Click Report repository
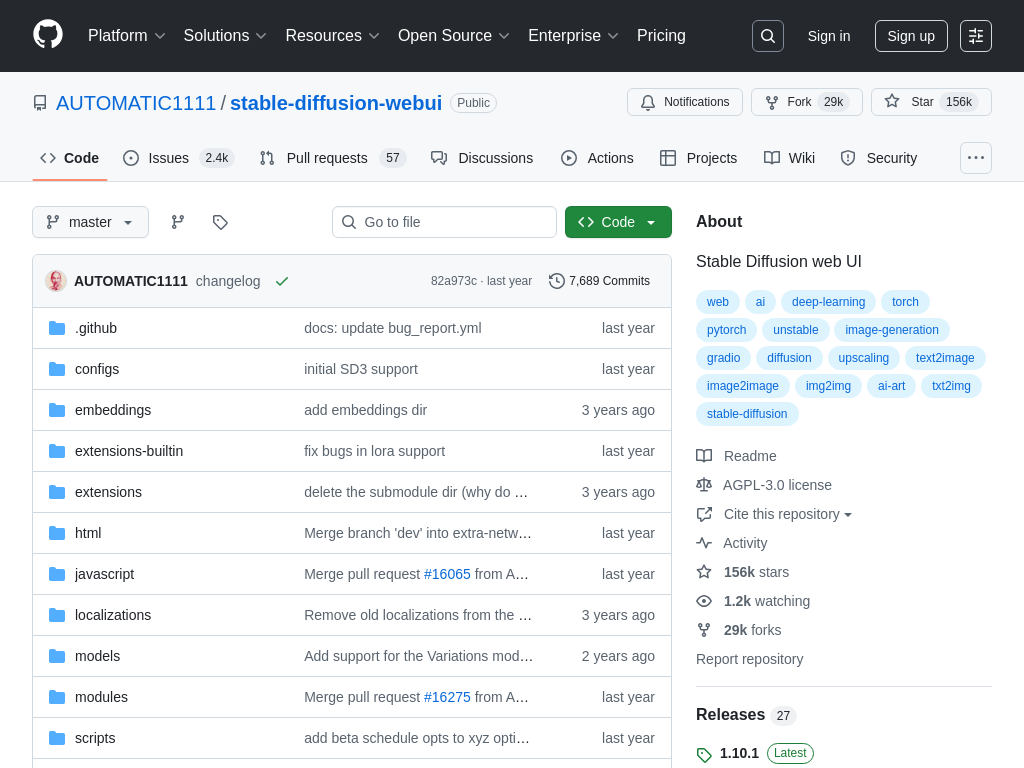Viewport: 1024px width, 768px height. click(x=749, y=659)
